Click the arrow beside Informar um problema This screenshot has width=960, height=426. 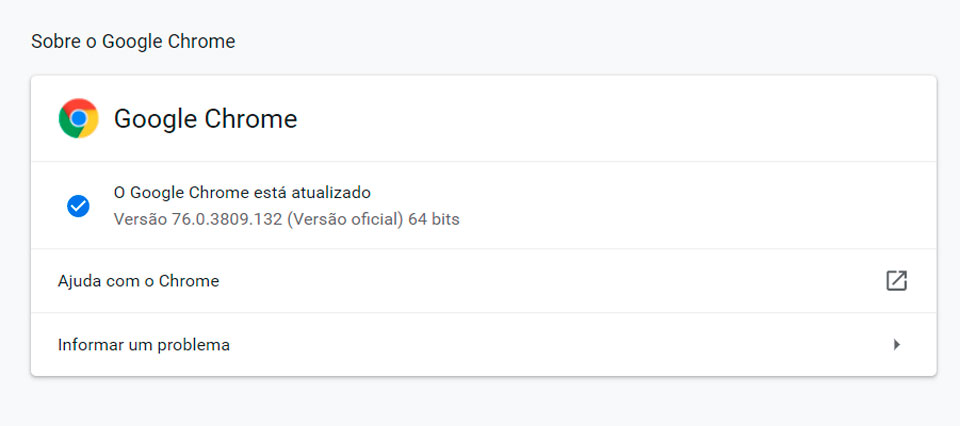(897, 345)
